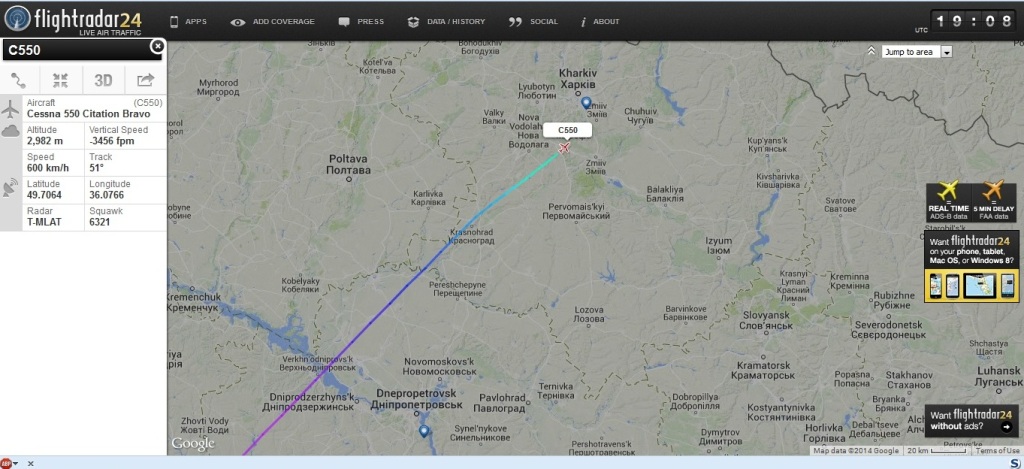Click the mobile apps advertisement banner
Image resolution: width=1024 pixels, height=469 pixels.
[971, 267]
